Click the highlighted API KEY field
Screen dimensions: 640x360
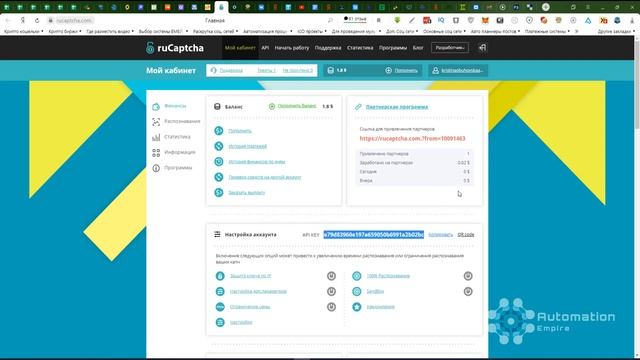[x=374, y=235]
